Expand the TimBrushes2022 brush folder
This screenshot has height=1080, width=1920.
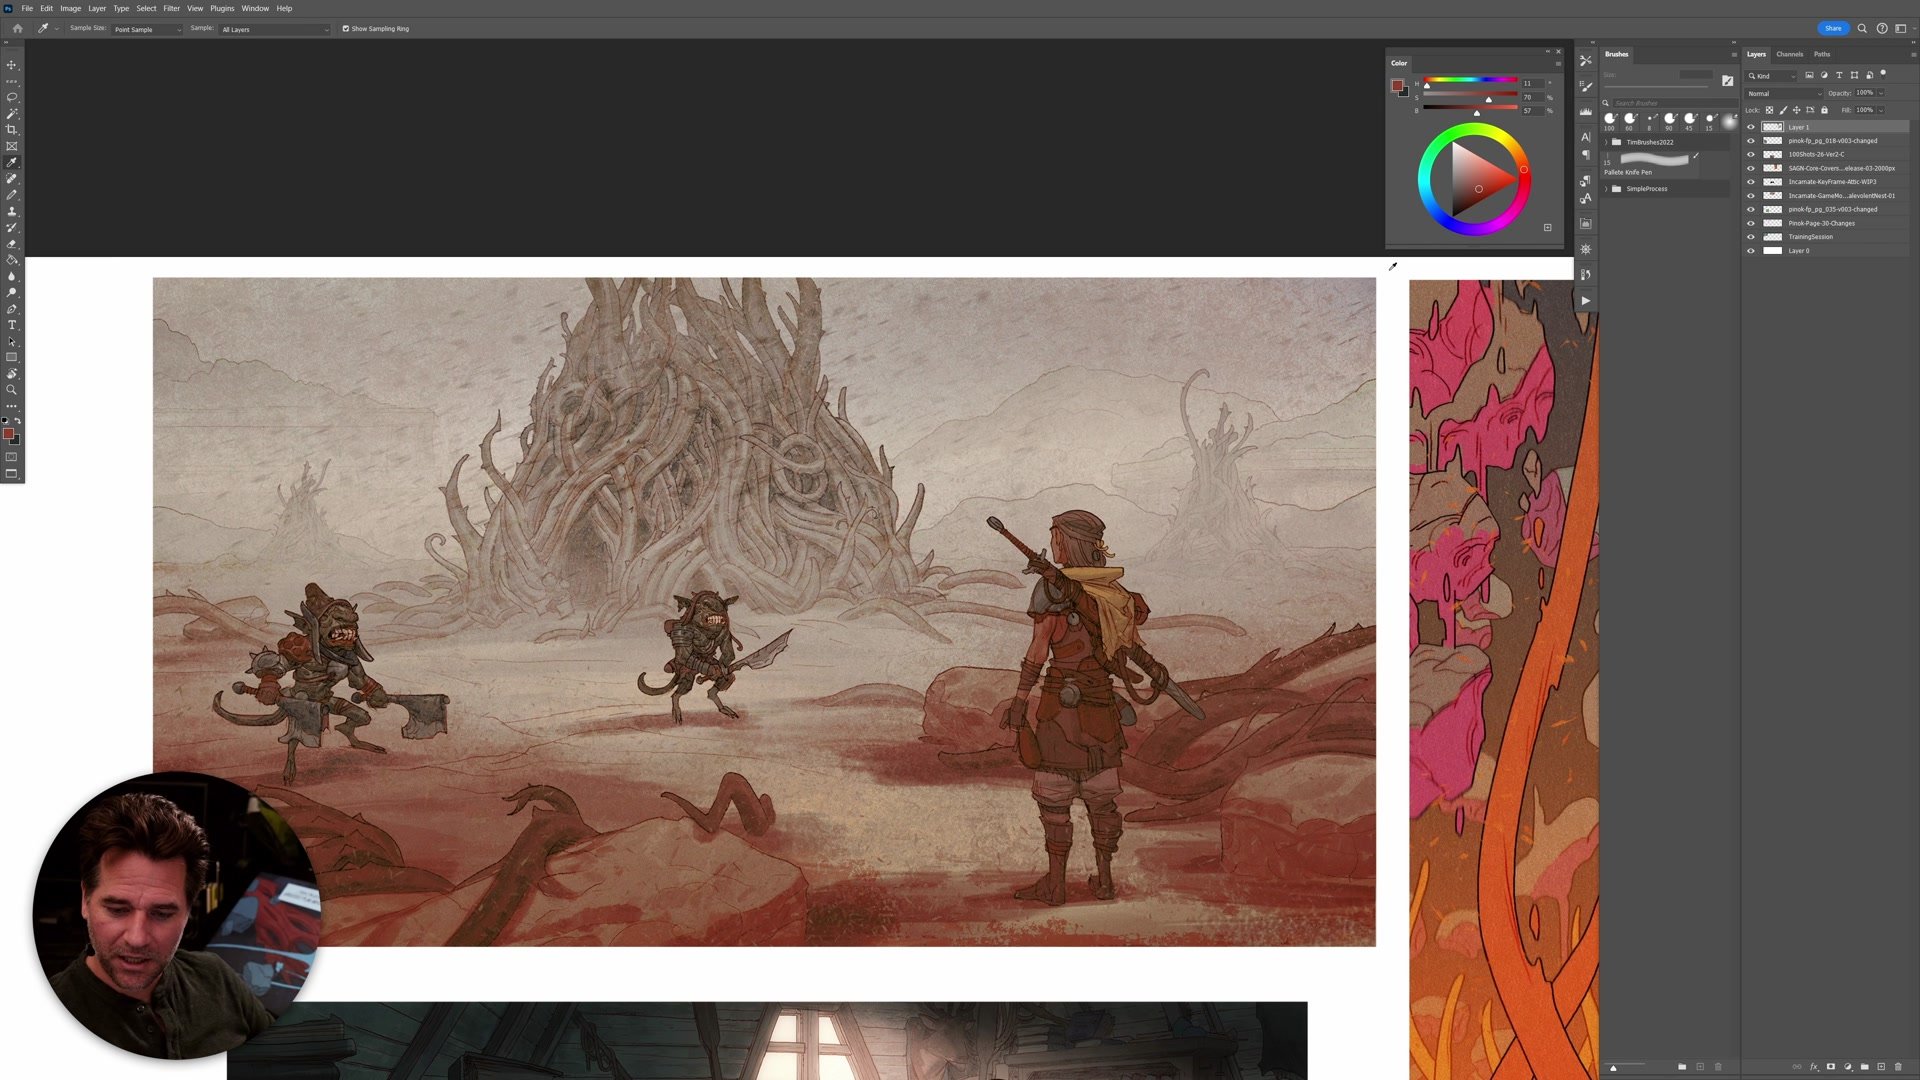(1607, 142)
